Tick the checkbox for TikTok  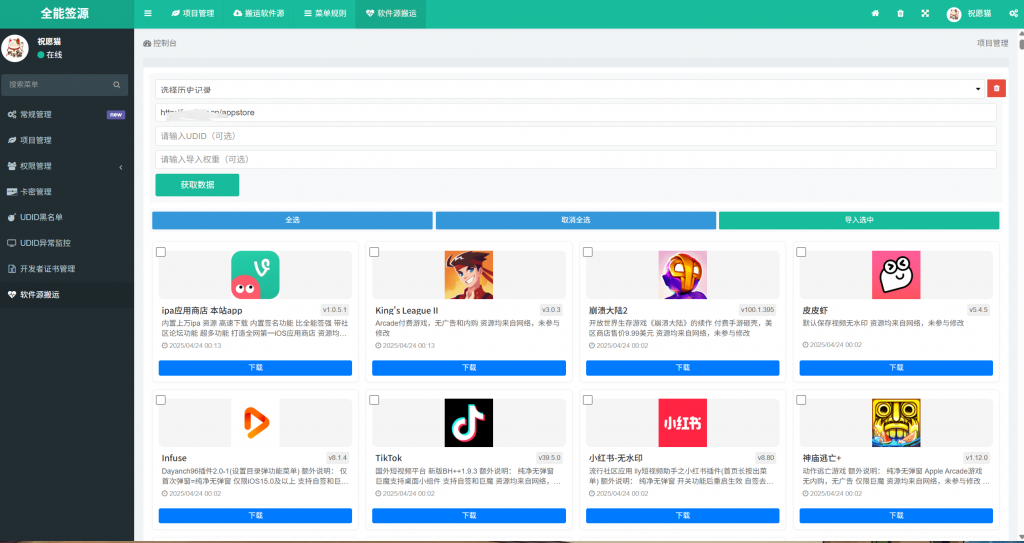pos(374,400)
